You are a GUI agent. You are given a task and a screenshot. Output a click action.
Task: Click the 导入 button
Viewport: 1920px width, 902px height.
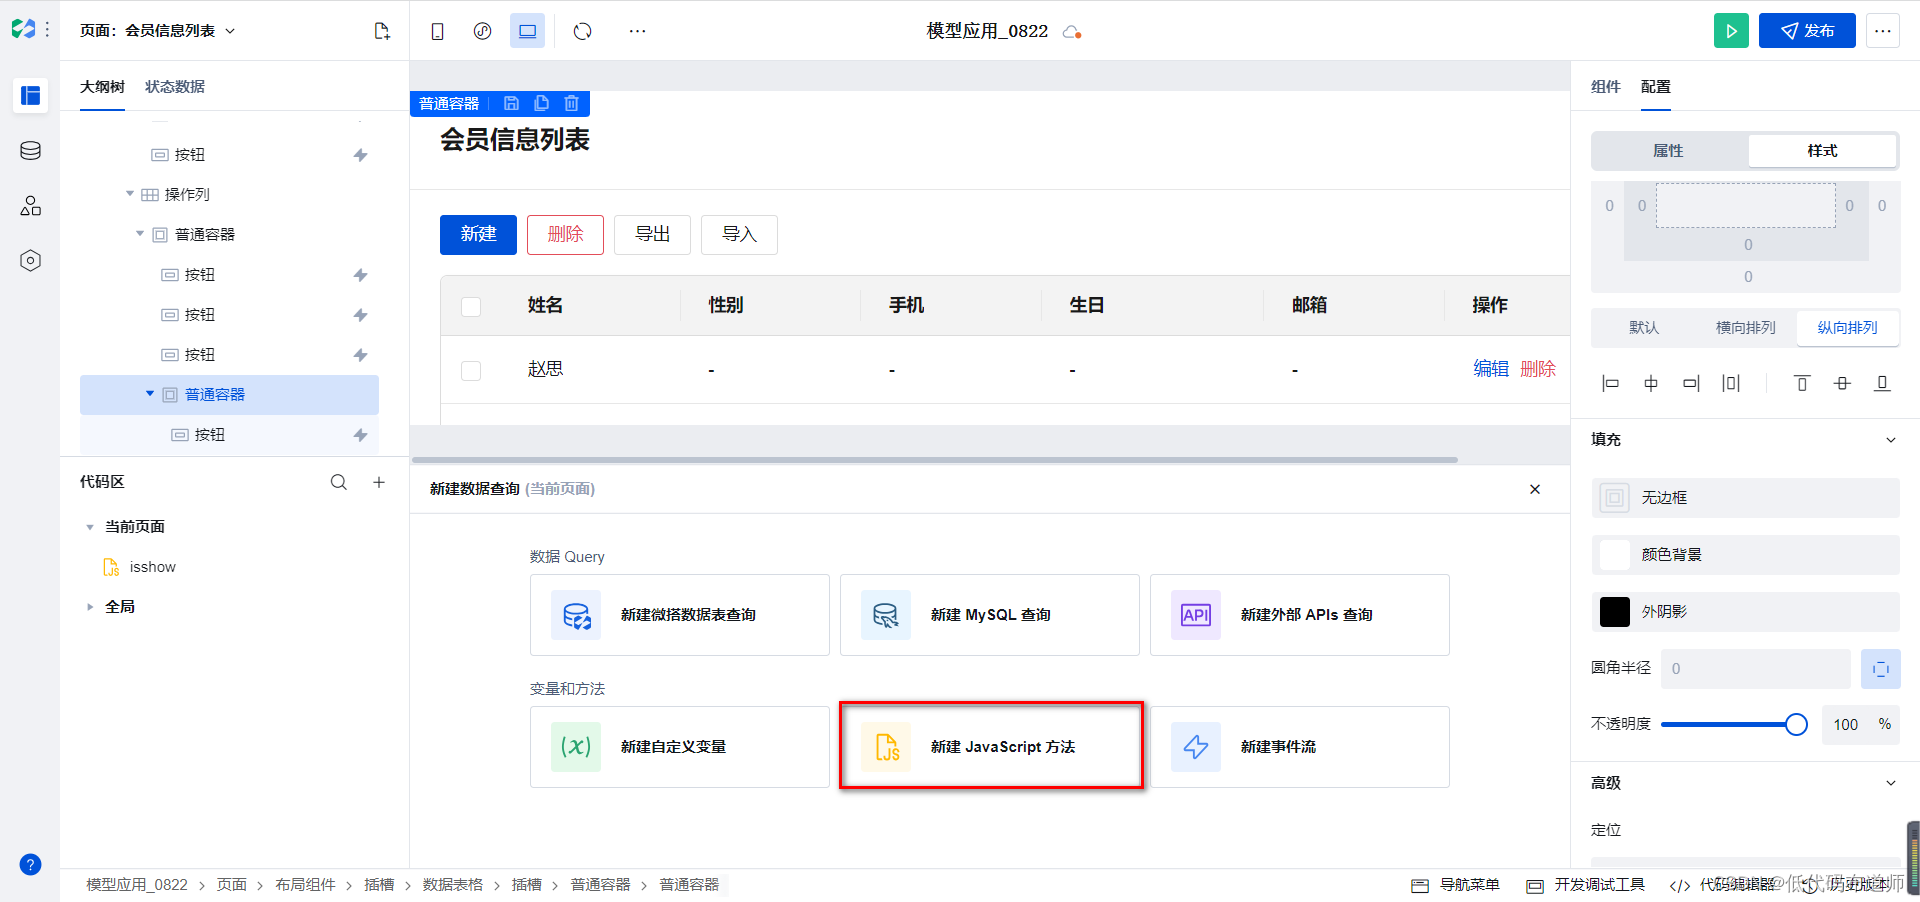coord(739,235)
